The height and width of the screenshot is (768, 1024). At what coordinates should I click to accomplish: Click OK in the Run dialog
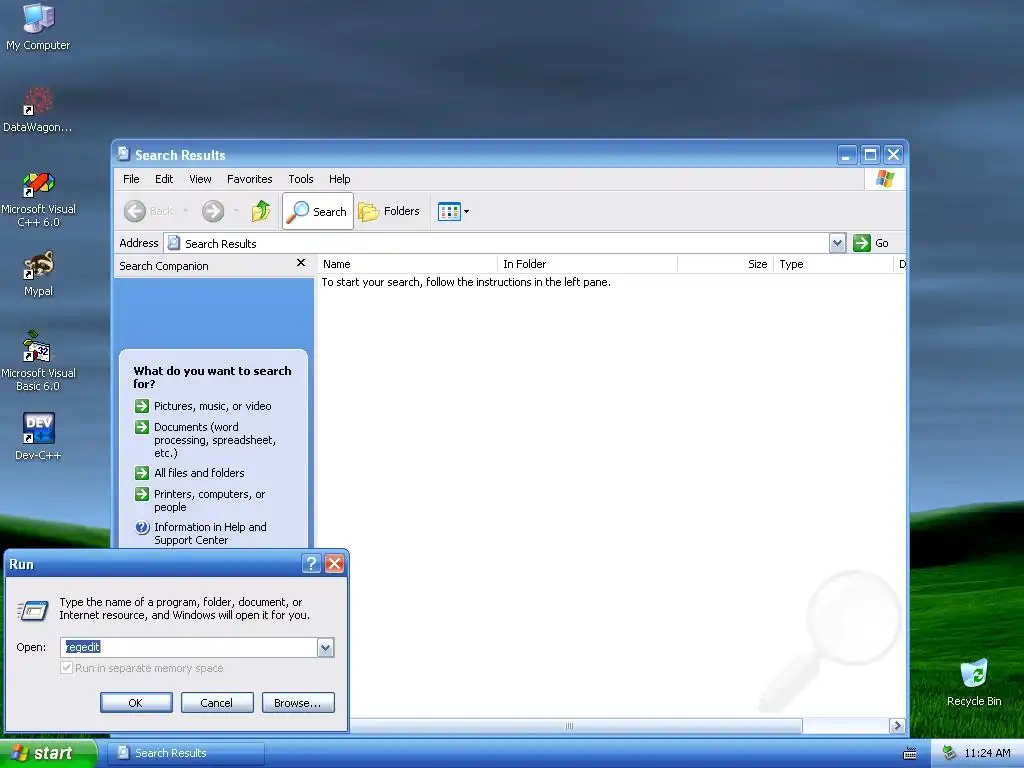point(136,703)
